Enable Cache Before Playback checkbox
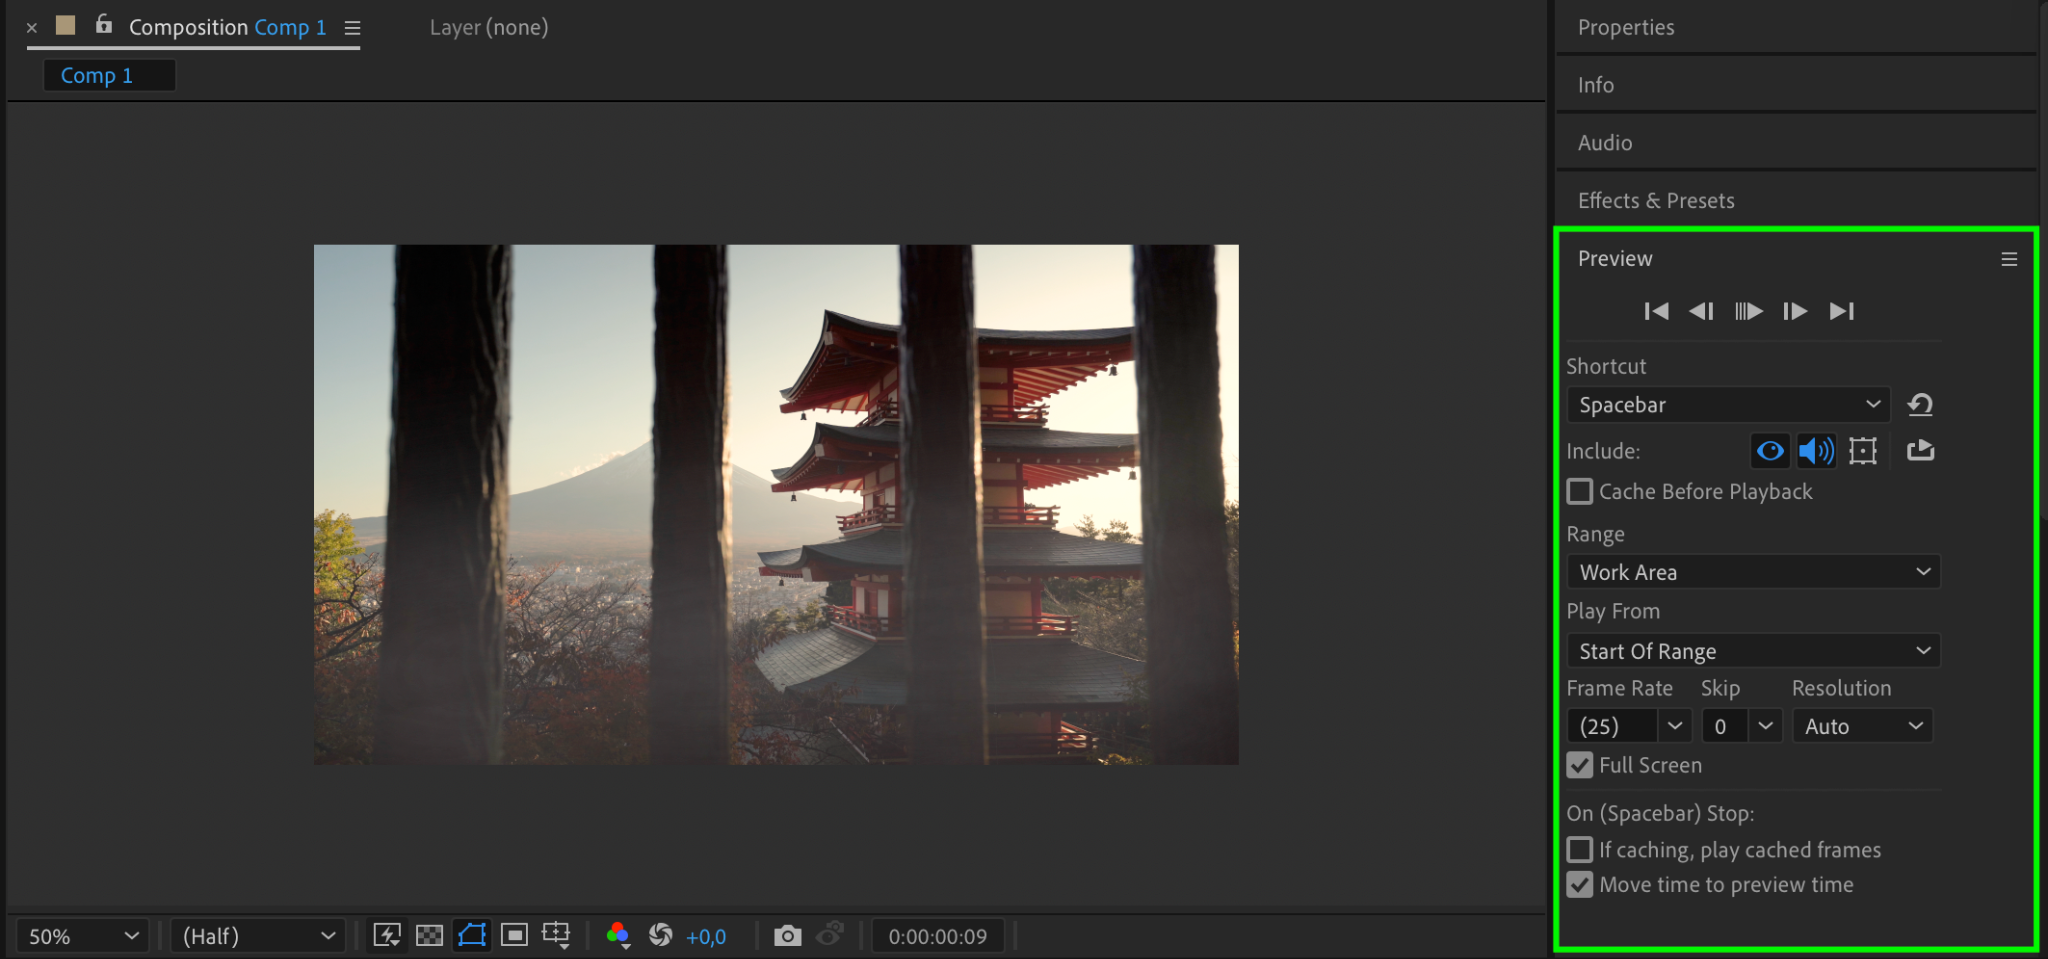This screenshot has height=959, width=2048. pyautogui.click(x=1580, y=491)
